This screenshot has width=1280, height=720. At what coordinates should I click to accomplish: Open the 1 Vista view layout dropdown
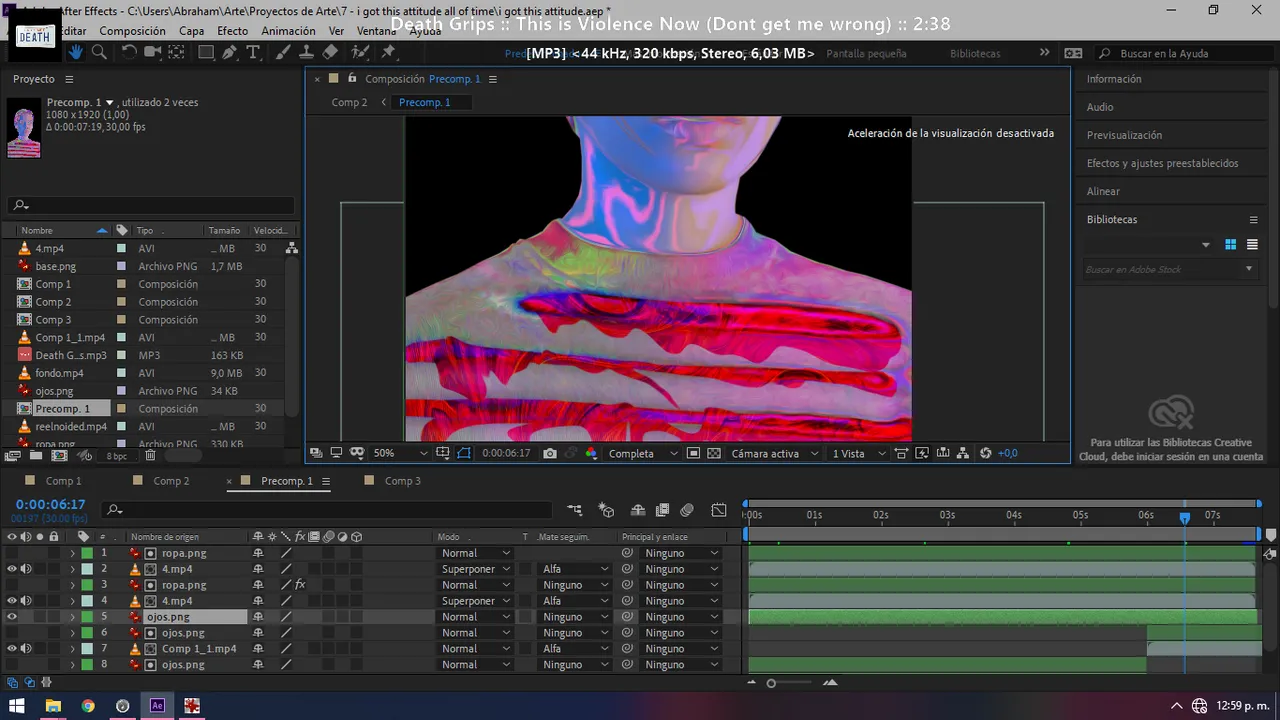tap(859, 453)
